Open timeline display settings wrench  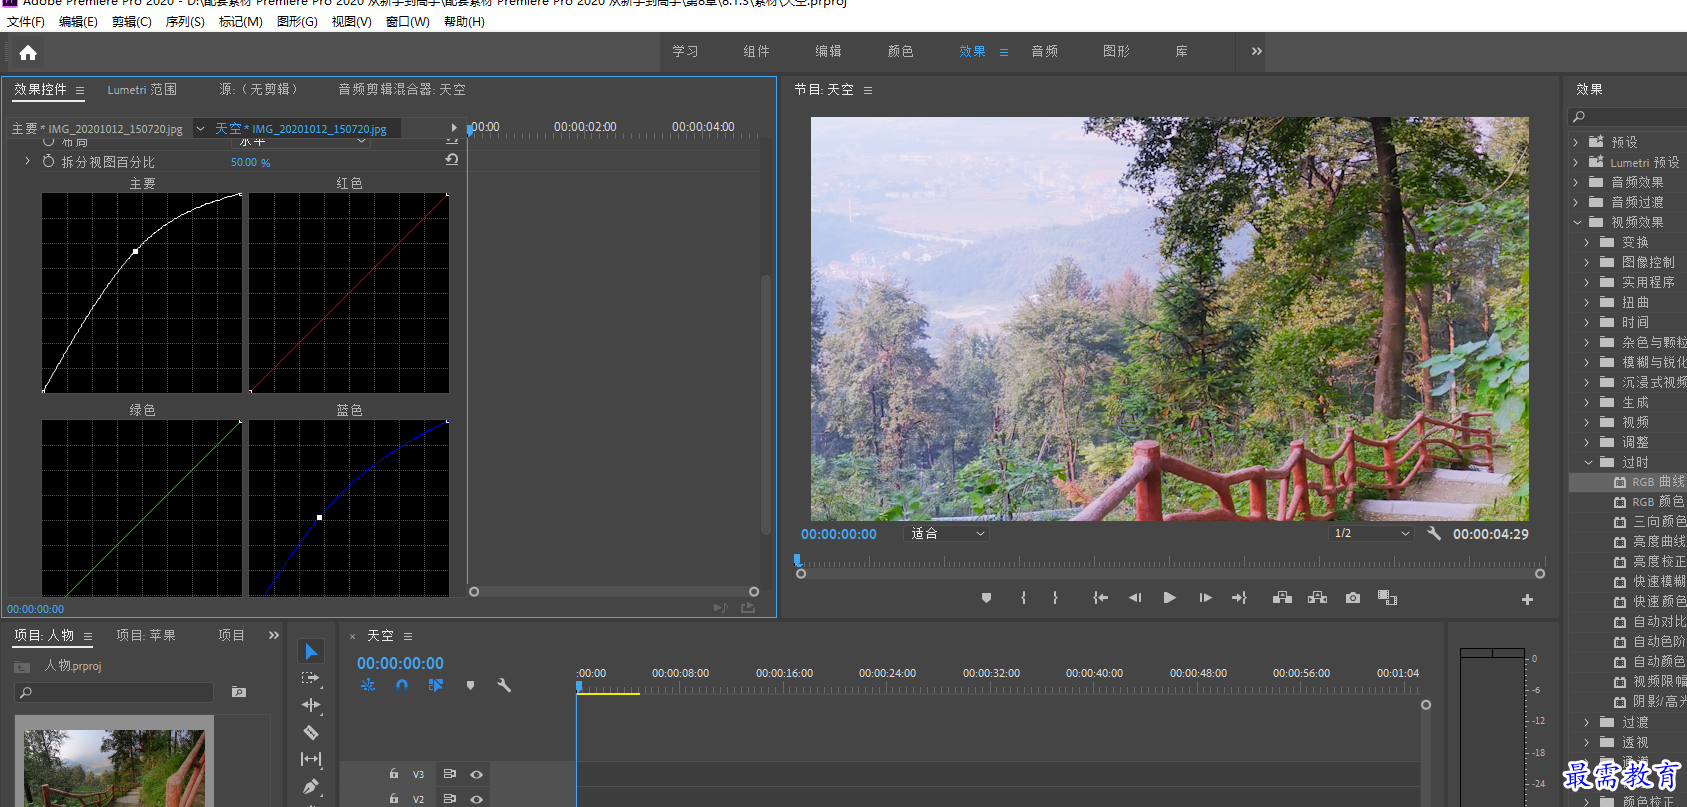tap(504, 686)
